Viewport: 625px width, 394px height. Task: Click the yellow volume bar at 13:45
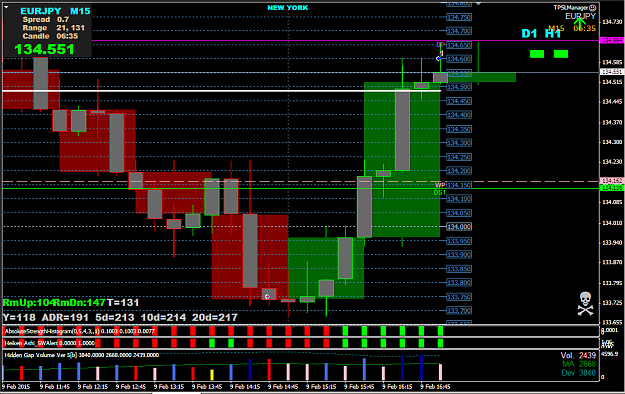click(212, 375)
